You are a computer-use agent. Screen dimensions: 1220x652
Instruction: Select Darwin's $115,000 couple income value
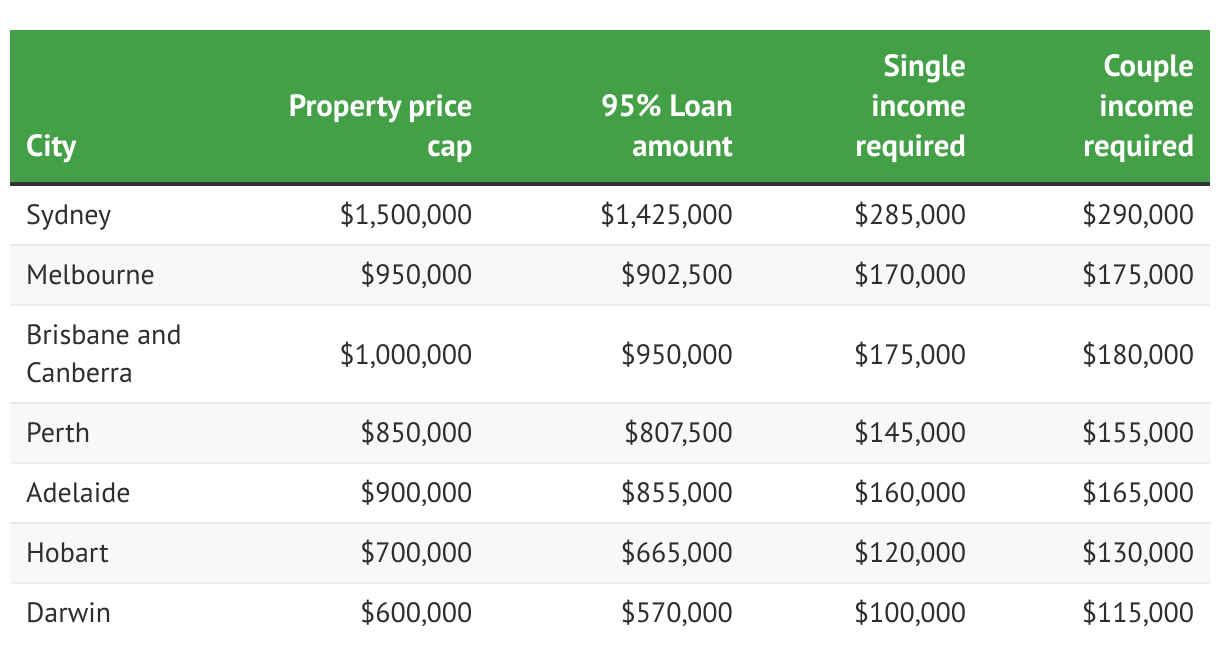click(x=1138, y=613)
